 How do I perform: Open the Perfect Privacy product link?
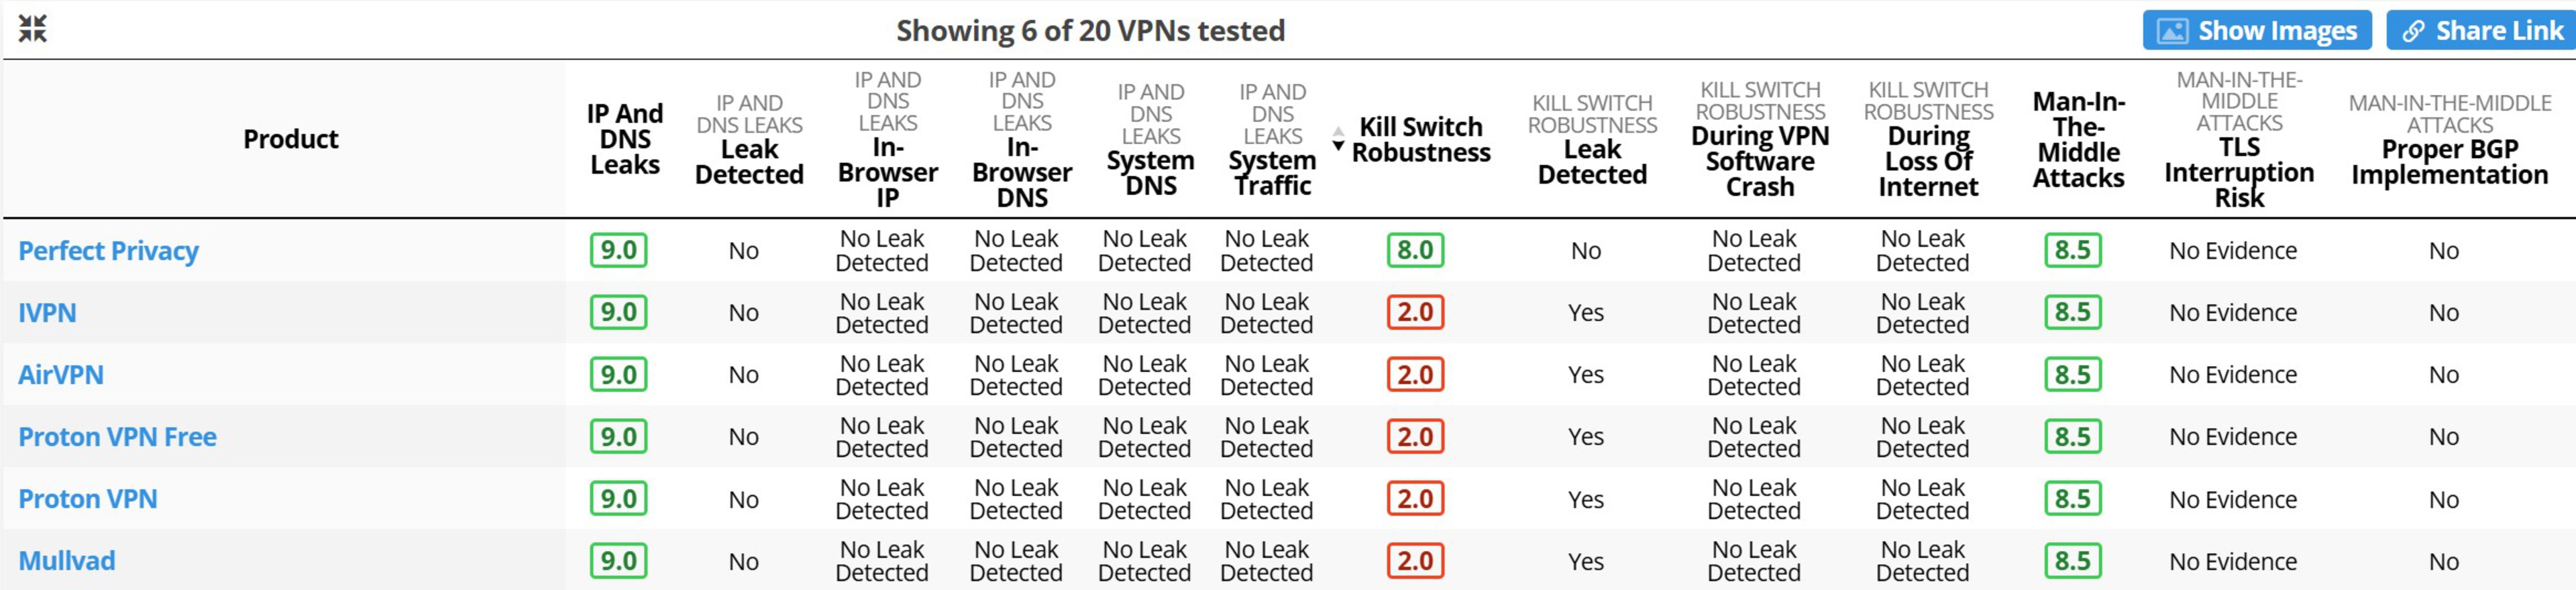click(x=108, y=251)
